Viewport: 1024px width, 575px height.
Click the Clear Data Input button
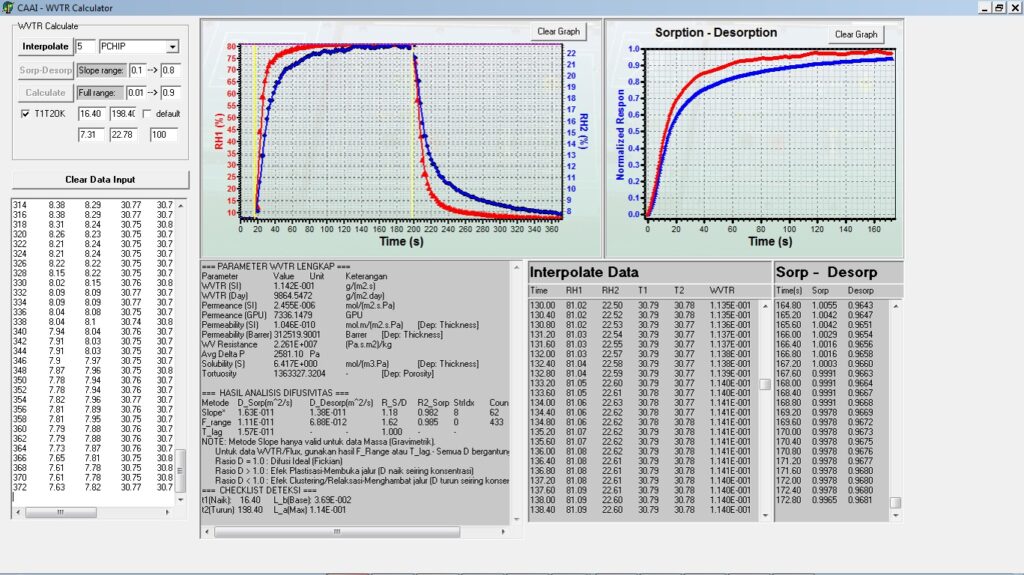[x=100, y=180]
